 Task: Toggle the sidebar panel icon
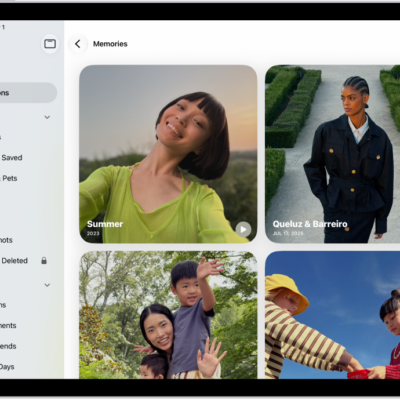[x=50, y=44]
